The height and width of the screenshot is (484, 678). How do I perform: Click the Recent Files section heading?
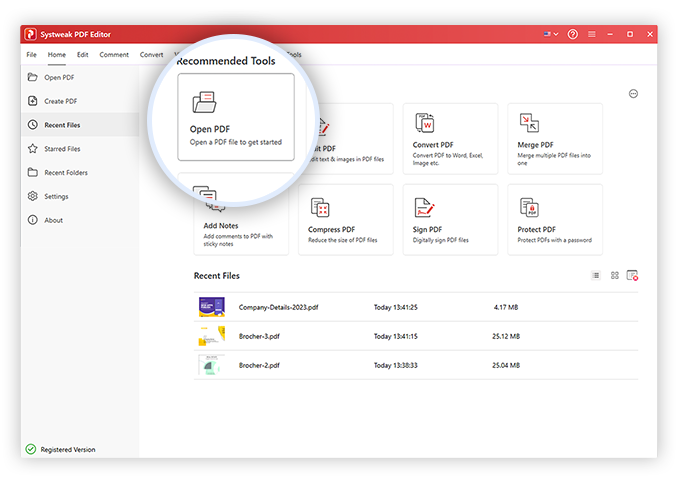(x=217, y=276)
